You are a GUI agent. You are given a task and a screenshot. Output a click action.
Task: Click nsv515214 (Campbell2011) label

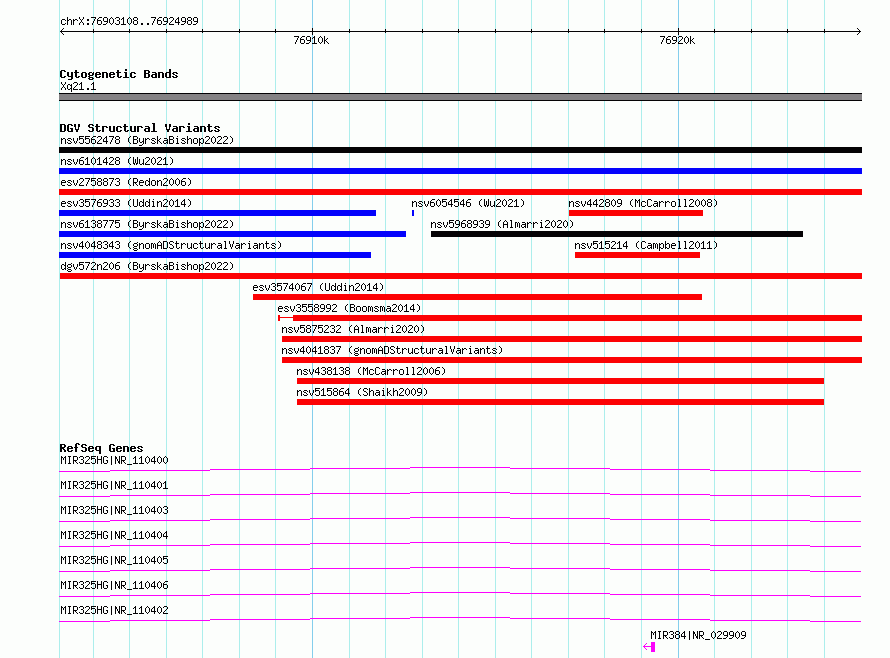646,245
